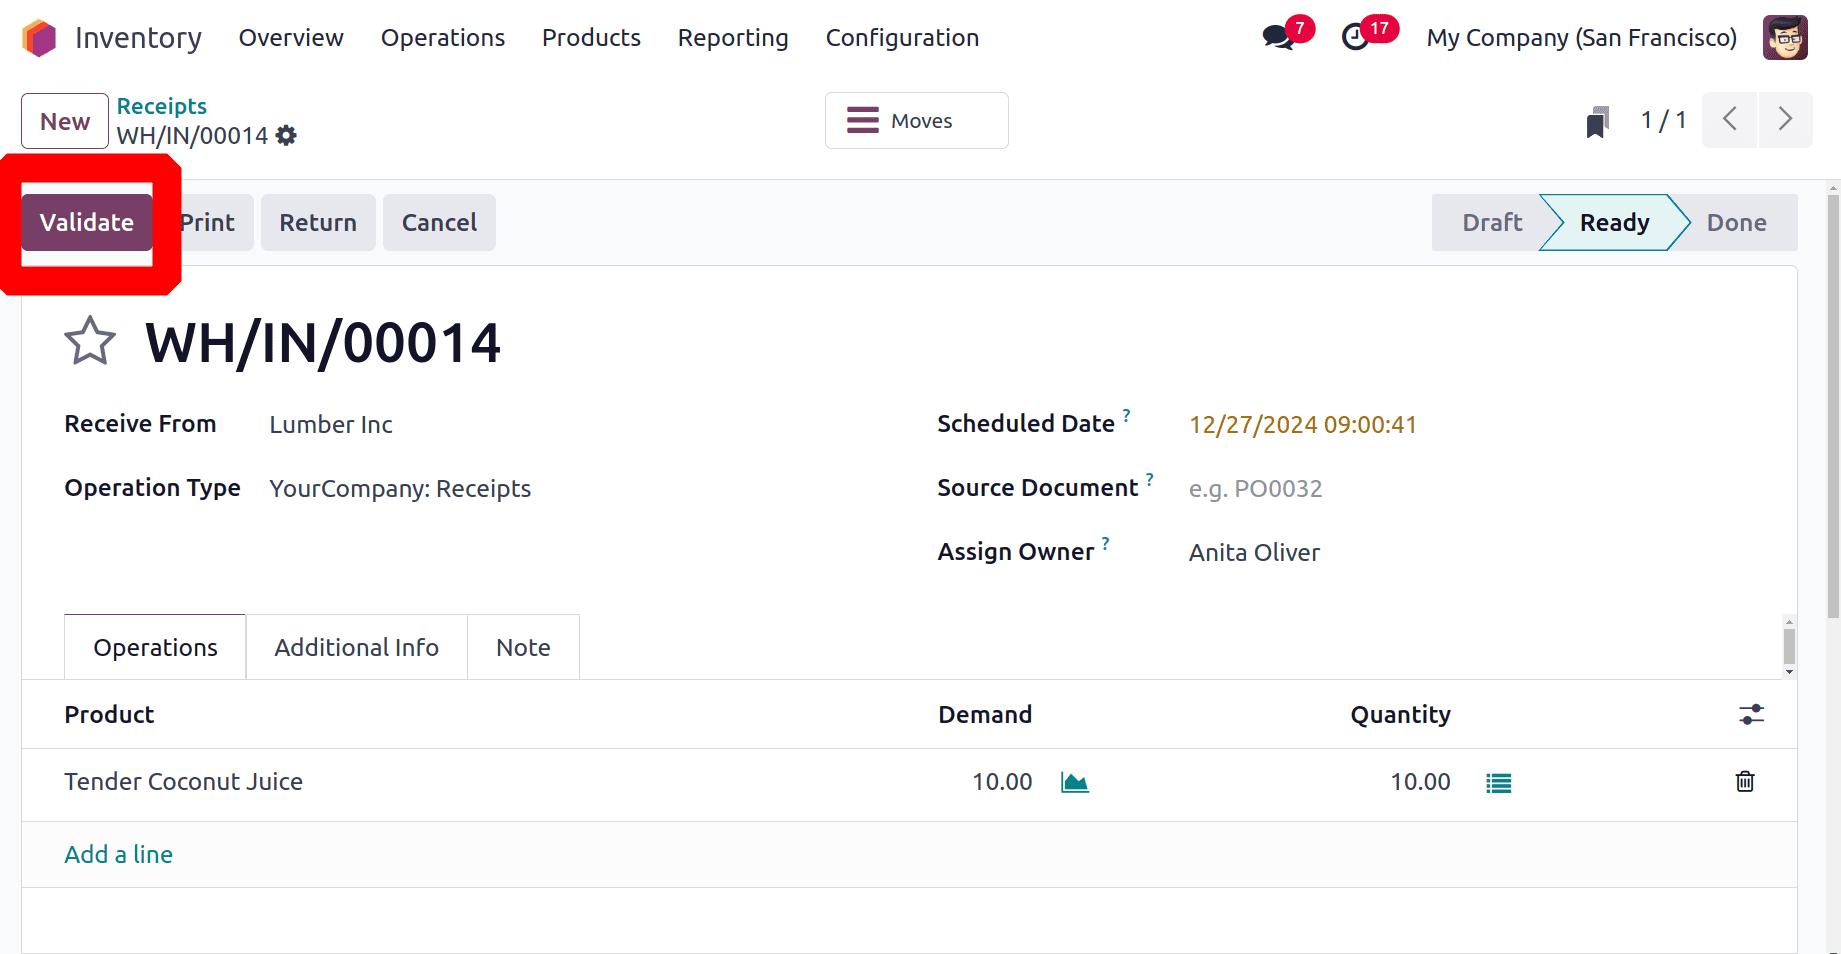Sort by Quantity column header
Screen dimensions: 1841x954
[x=1400, y=714]
